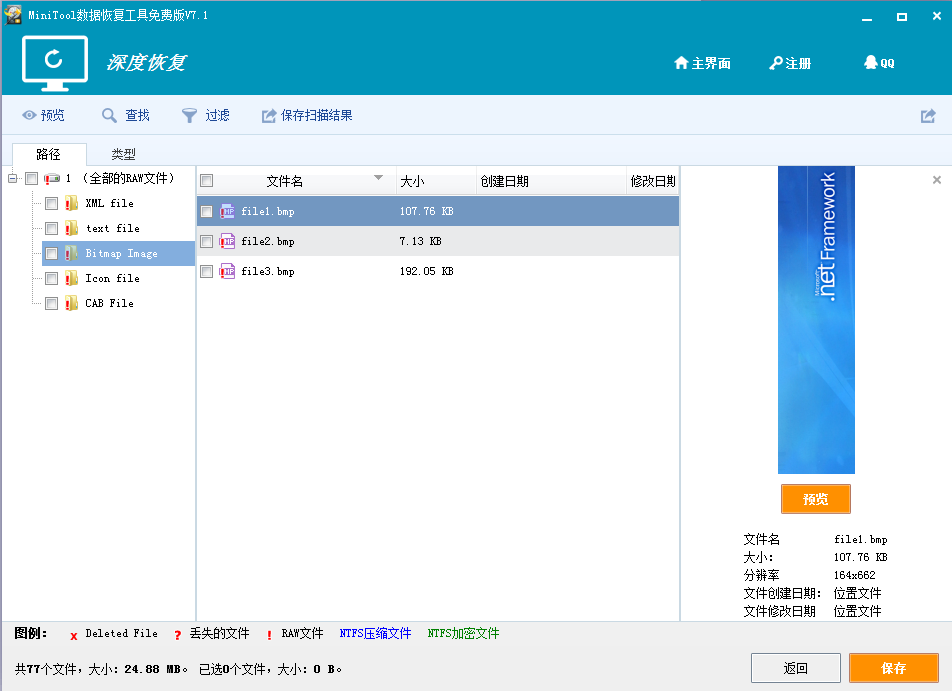Tick the text file checkbox
This screenshot has width=952, height=691.
[x=52, y=228]
